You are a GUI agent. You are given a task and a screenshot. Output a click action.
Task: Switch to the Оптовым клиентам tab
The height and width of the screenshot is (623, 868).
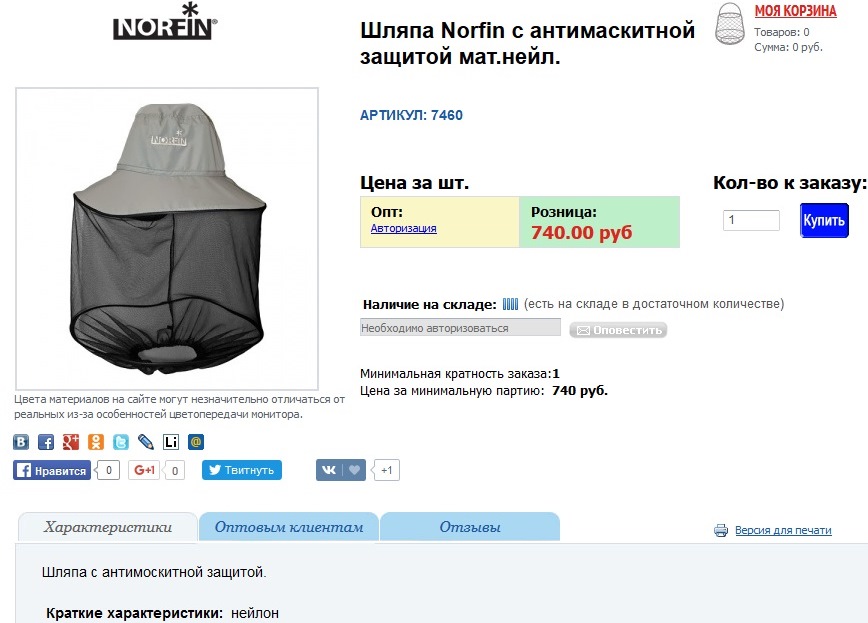[x=289, y=527]
